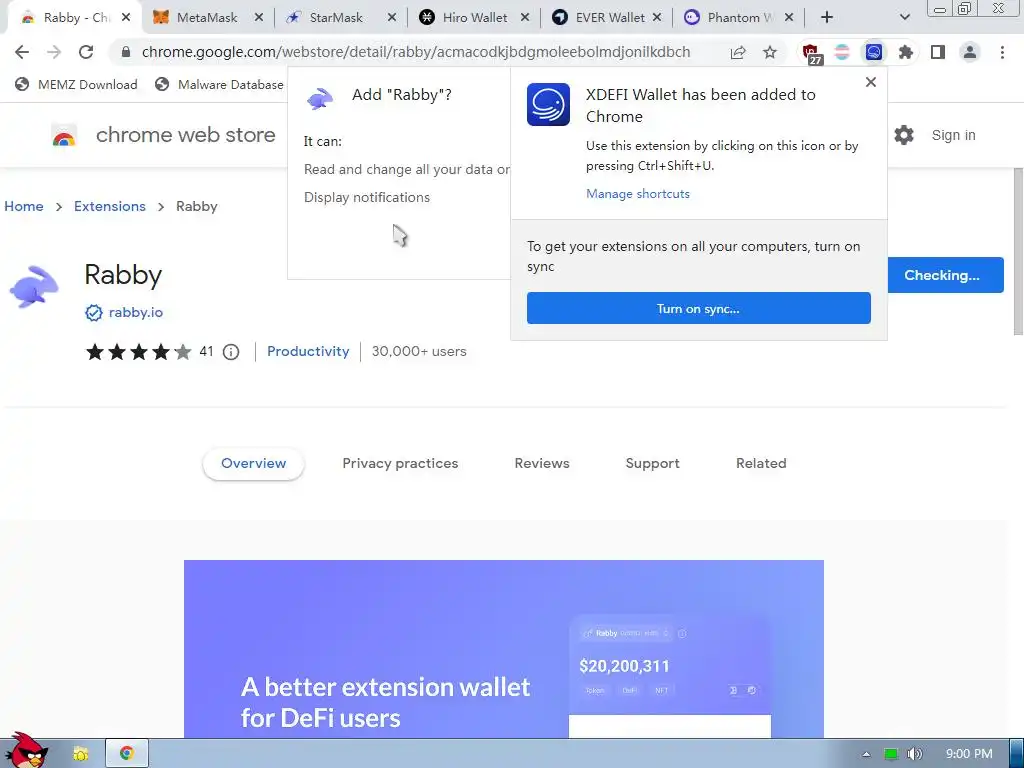Click the 9:00 PM taskbar clock
This screenshot has width=1024, height=768.
tap(969, 754)
